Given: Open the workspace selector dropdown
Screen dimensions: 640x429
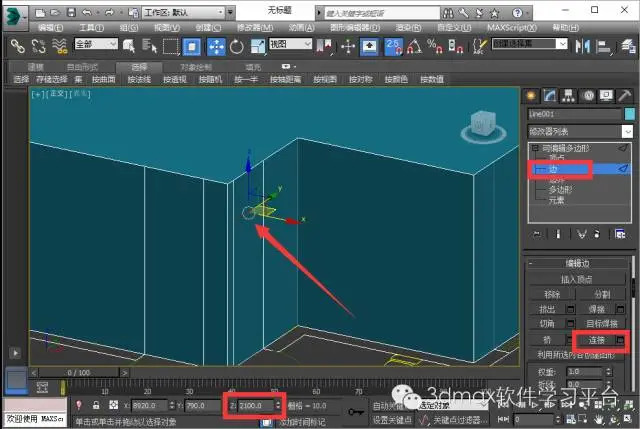Looking at the screenshot, I should (183, 13).
